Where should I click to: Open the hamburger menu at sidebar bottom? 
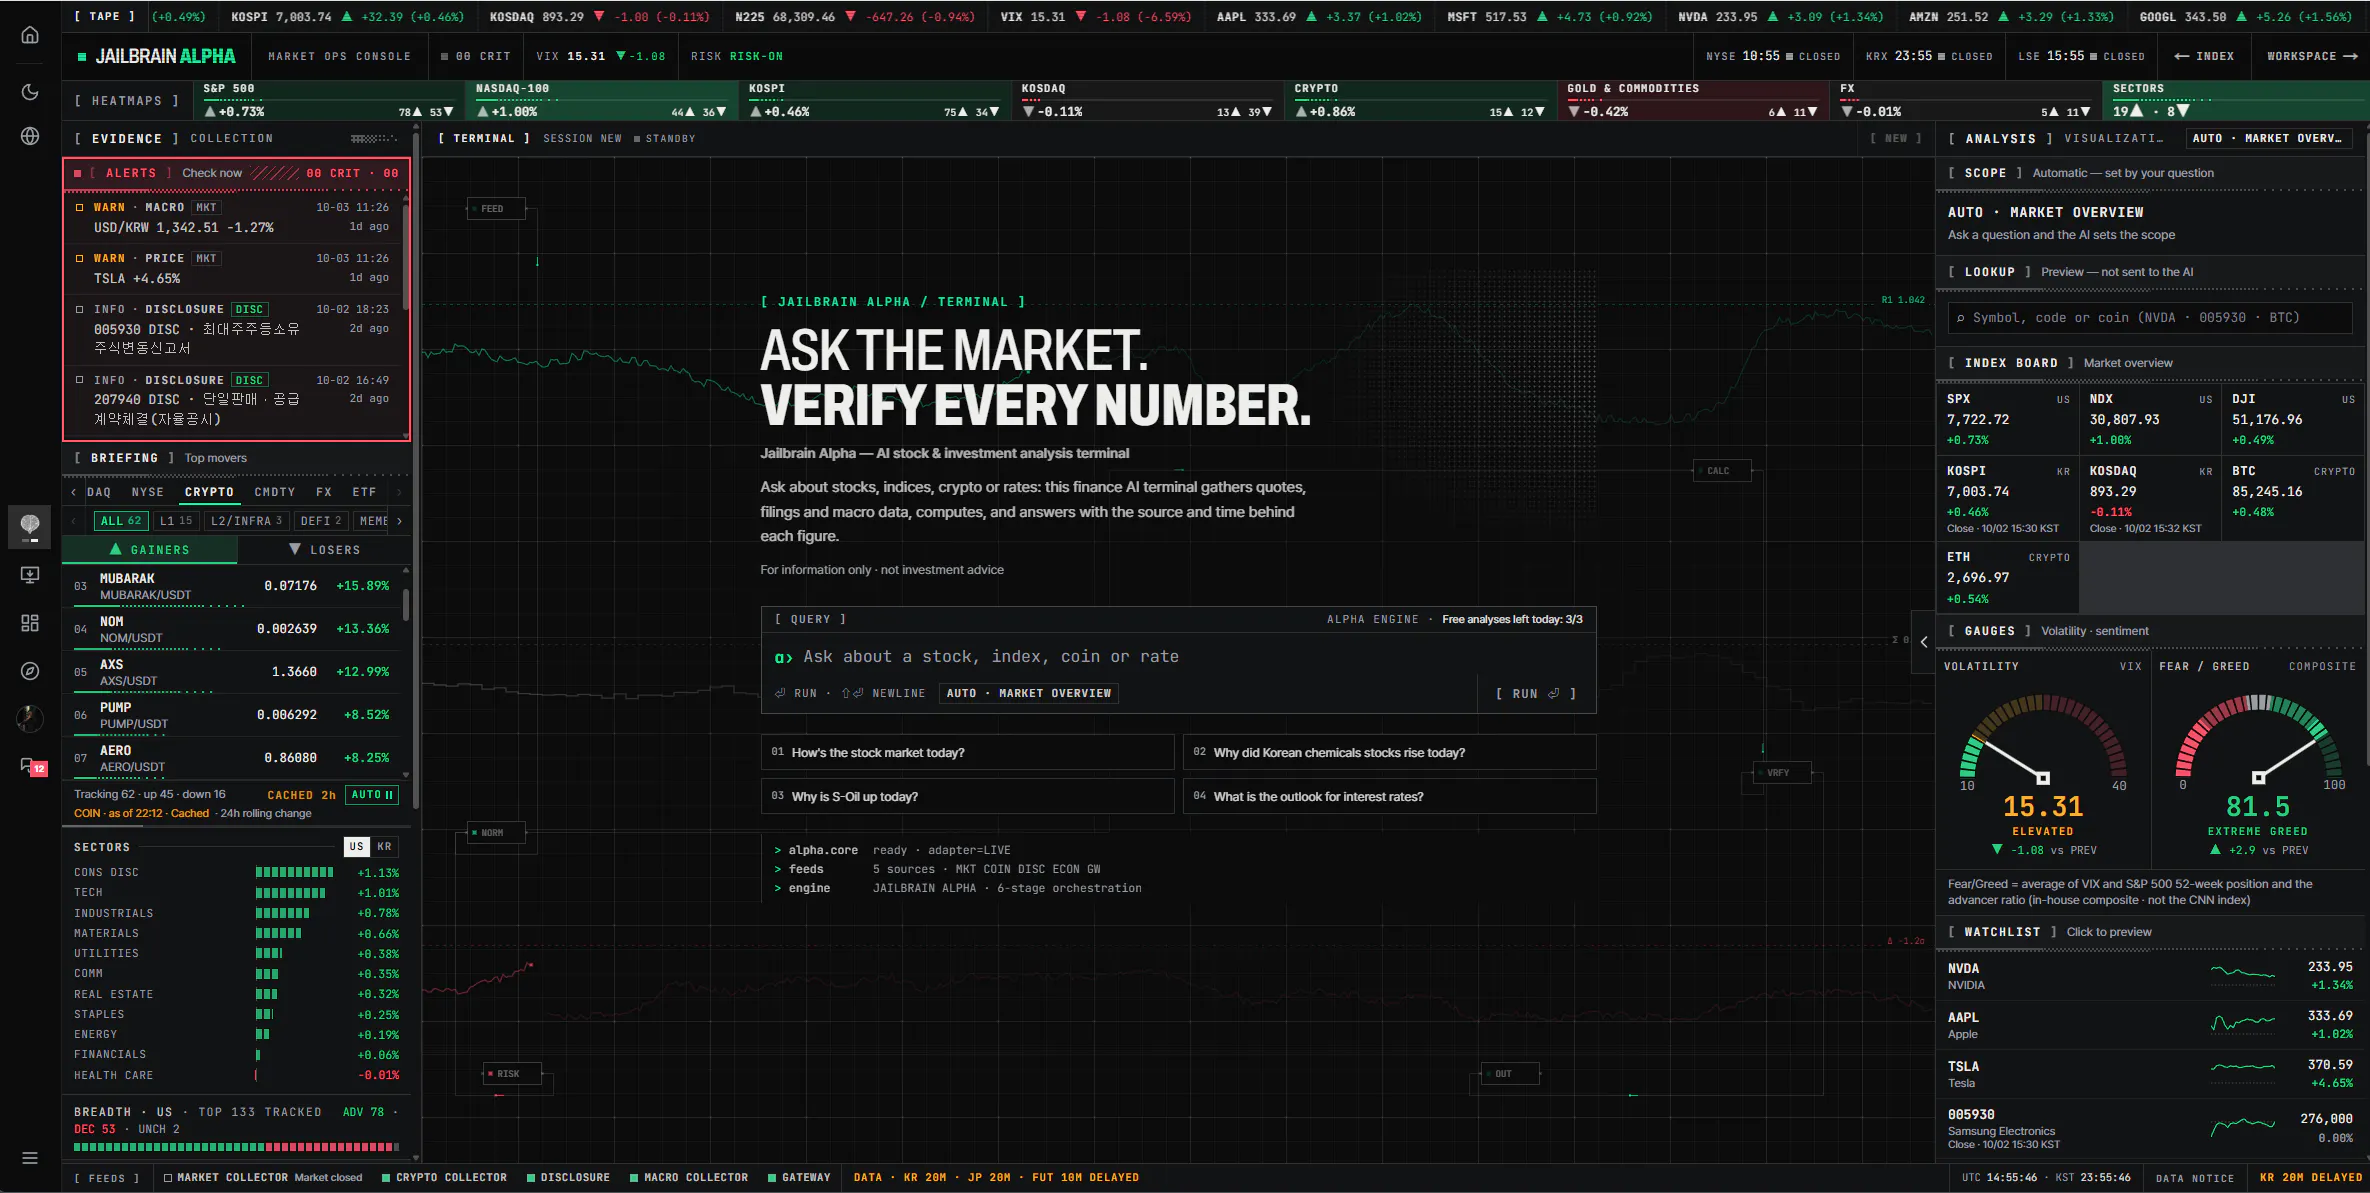(x=30, y=1158)
